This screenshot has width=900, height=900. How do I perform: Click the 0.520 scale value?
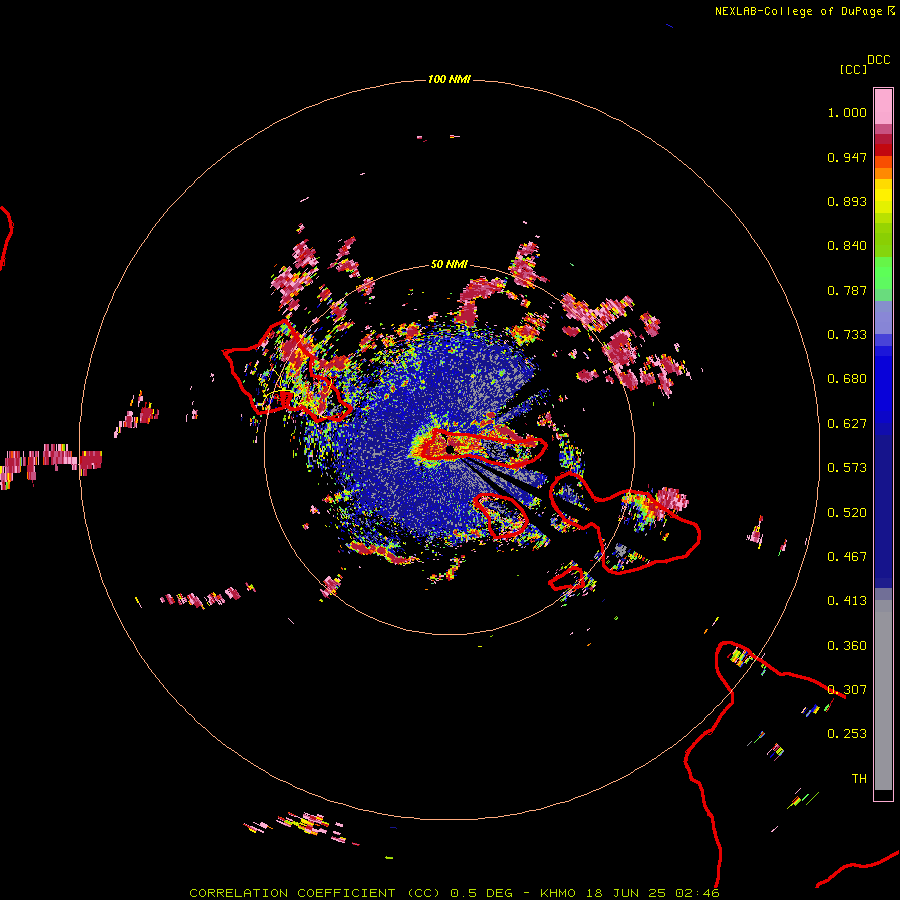click(847, 513)
